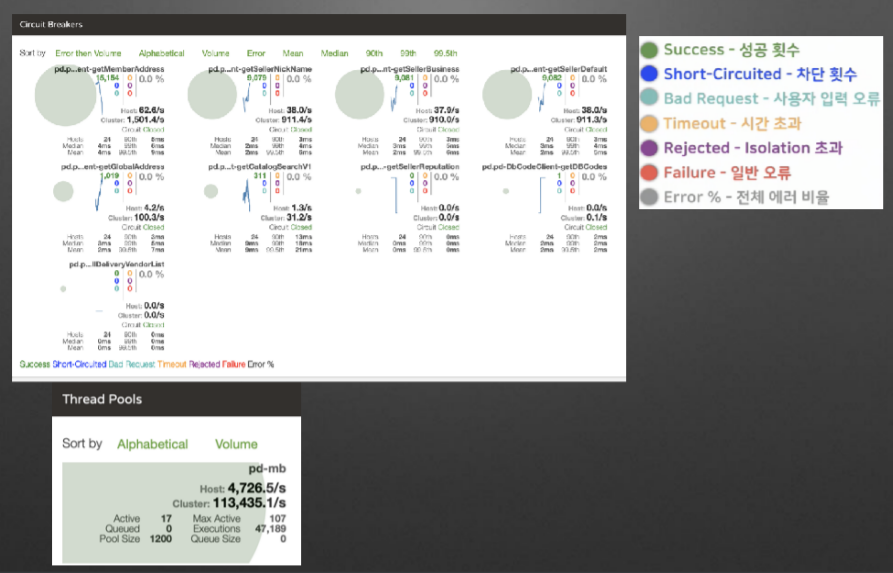Image resolution: width=893 pixels, height=573 pixels.
Task: Click the pd.p...t-getCatalogSearchV1 circuit title
Action: click(260, 167)
